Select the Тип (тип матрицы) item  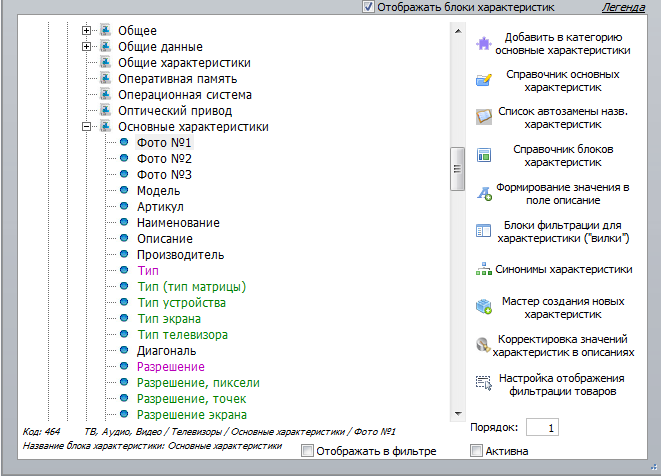point(191,287)
